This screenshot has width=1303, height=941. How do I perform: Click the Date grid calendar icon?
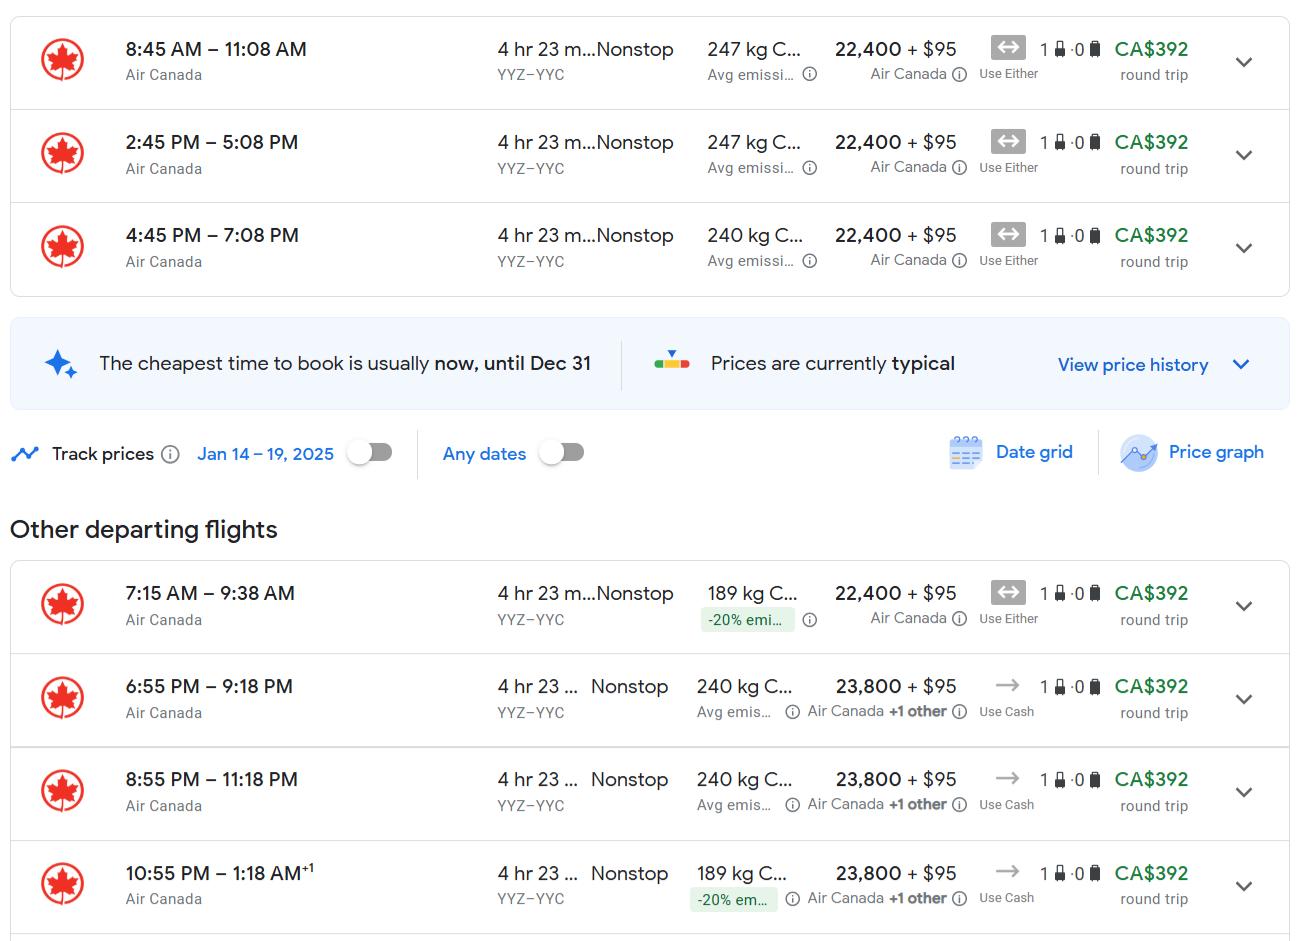[965, 453]
